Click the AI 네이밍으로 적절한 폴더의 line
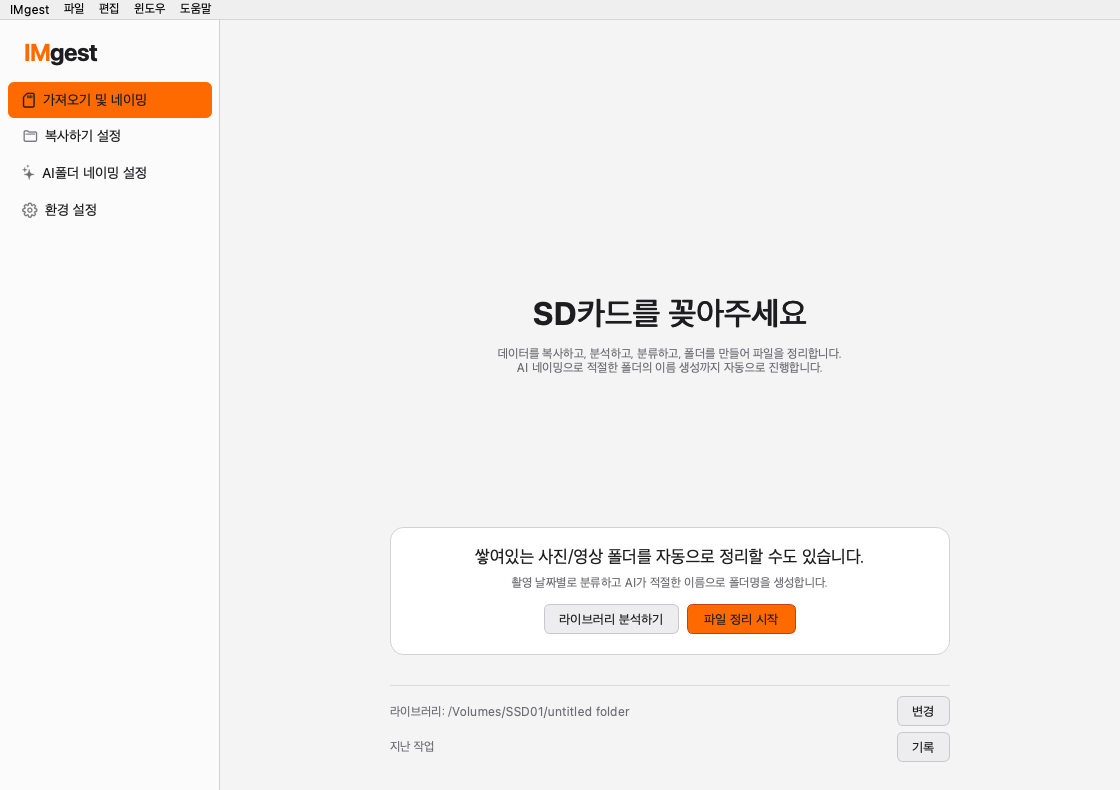Viewport: 1120px width, 790px height. pyautogui.click(x=669, y=368)
